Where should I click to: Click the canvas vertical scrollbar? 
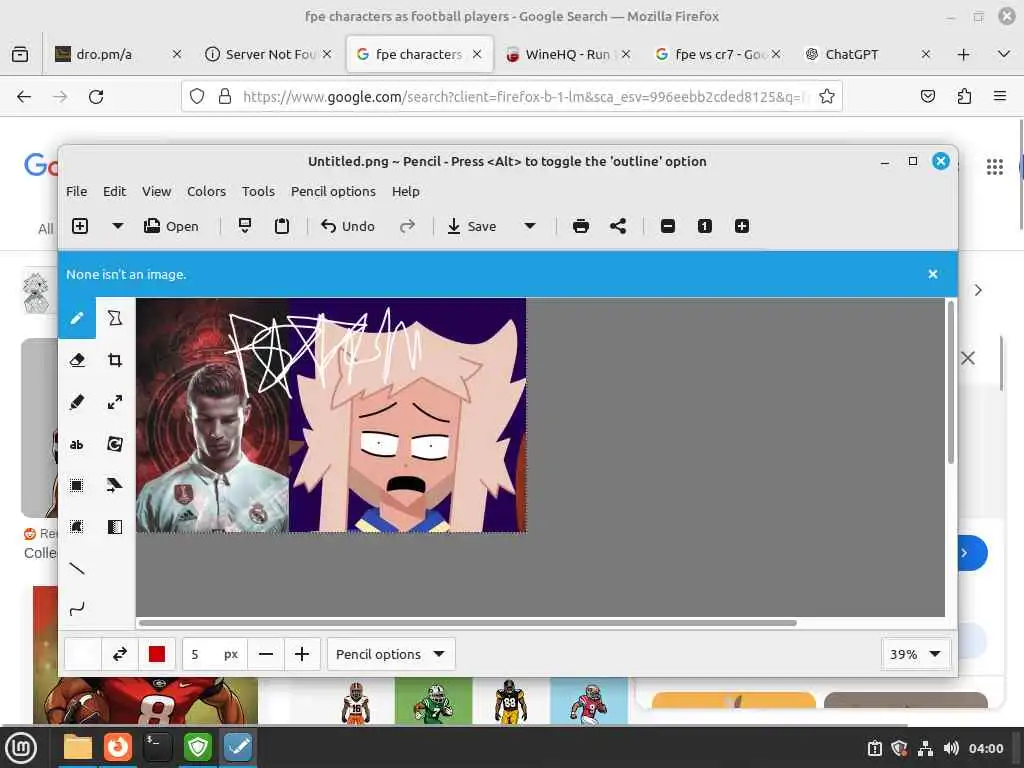tap(951, 383)
